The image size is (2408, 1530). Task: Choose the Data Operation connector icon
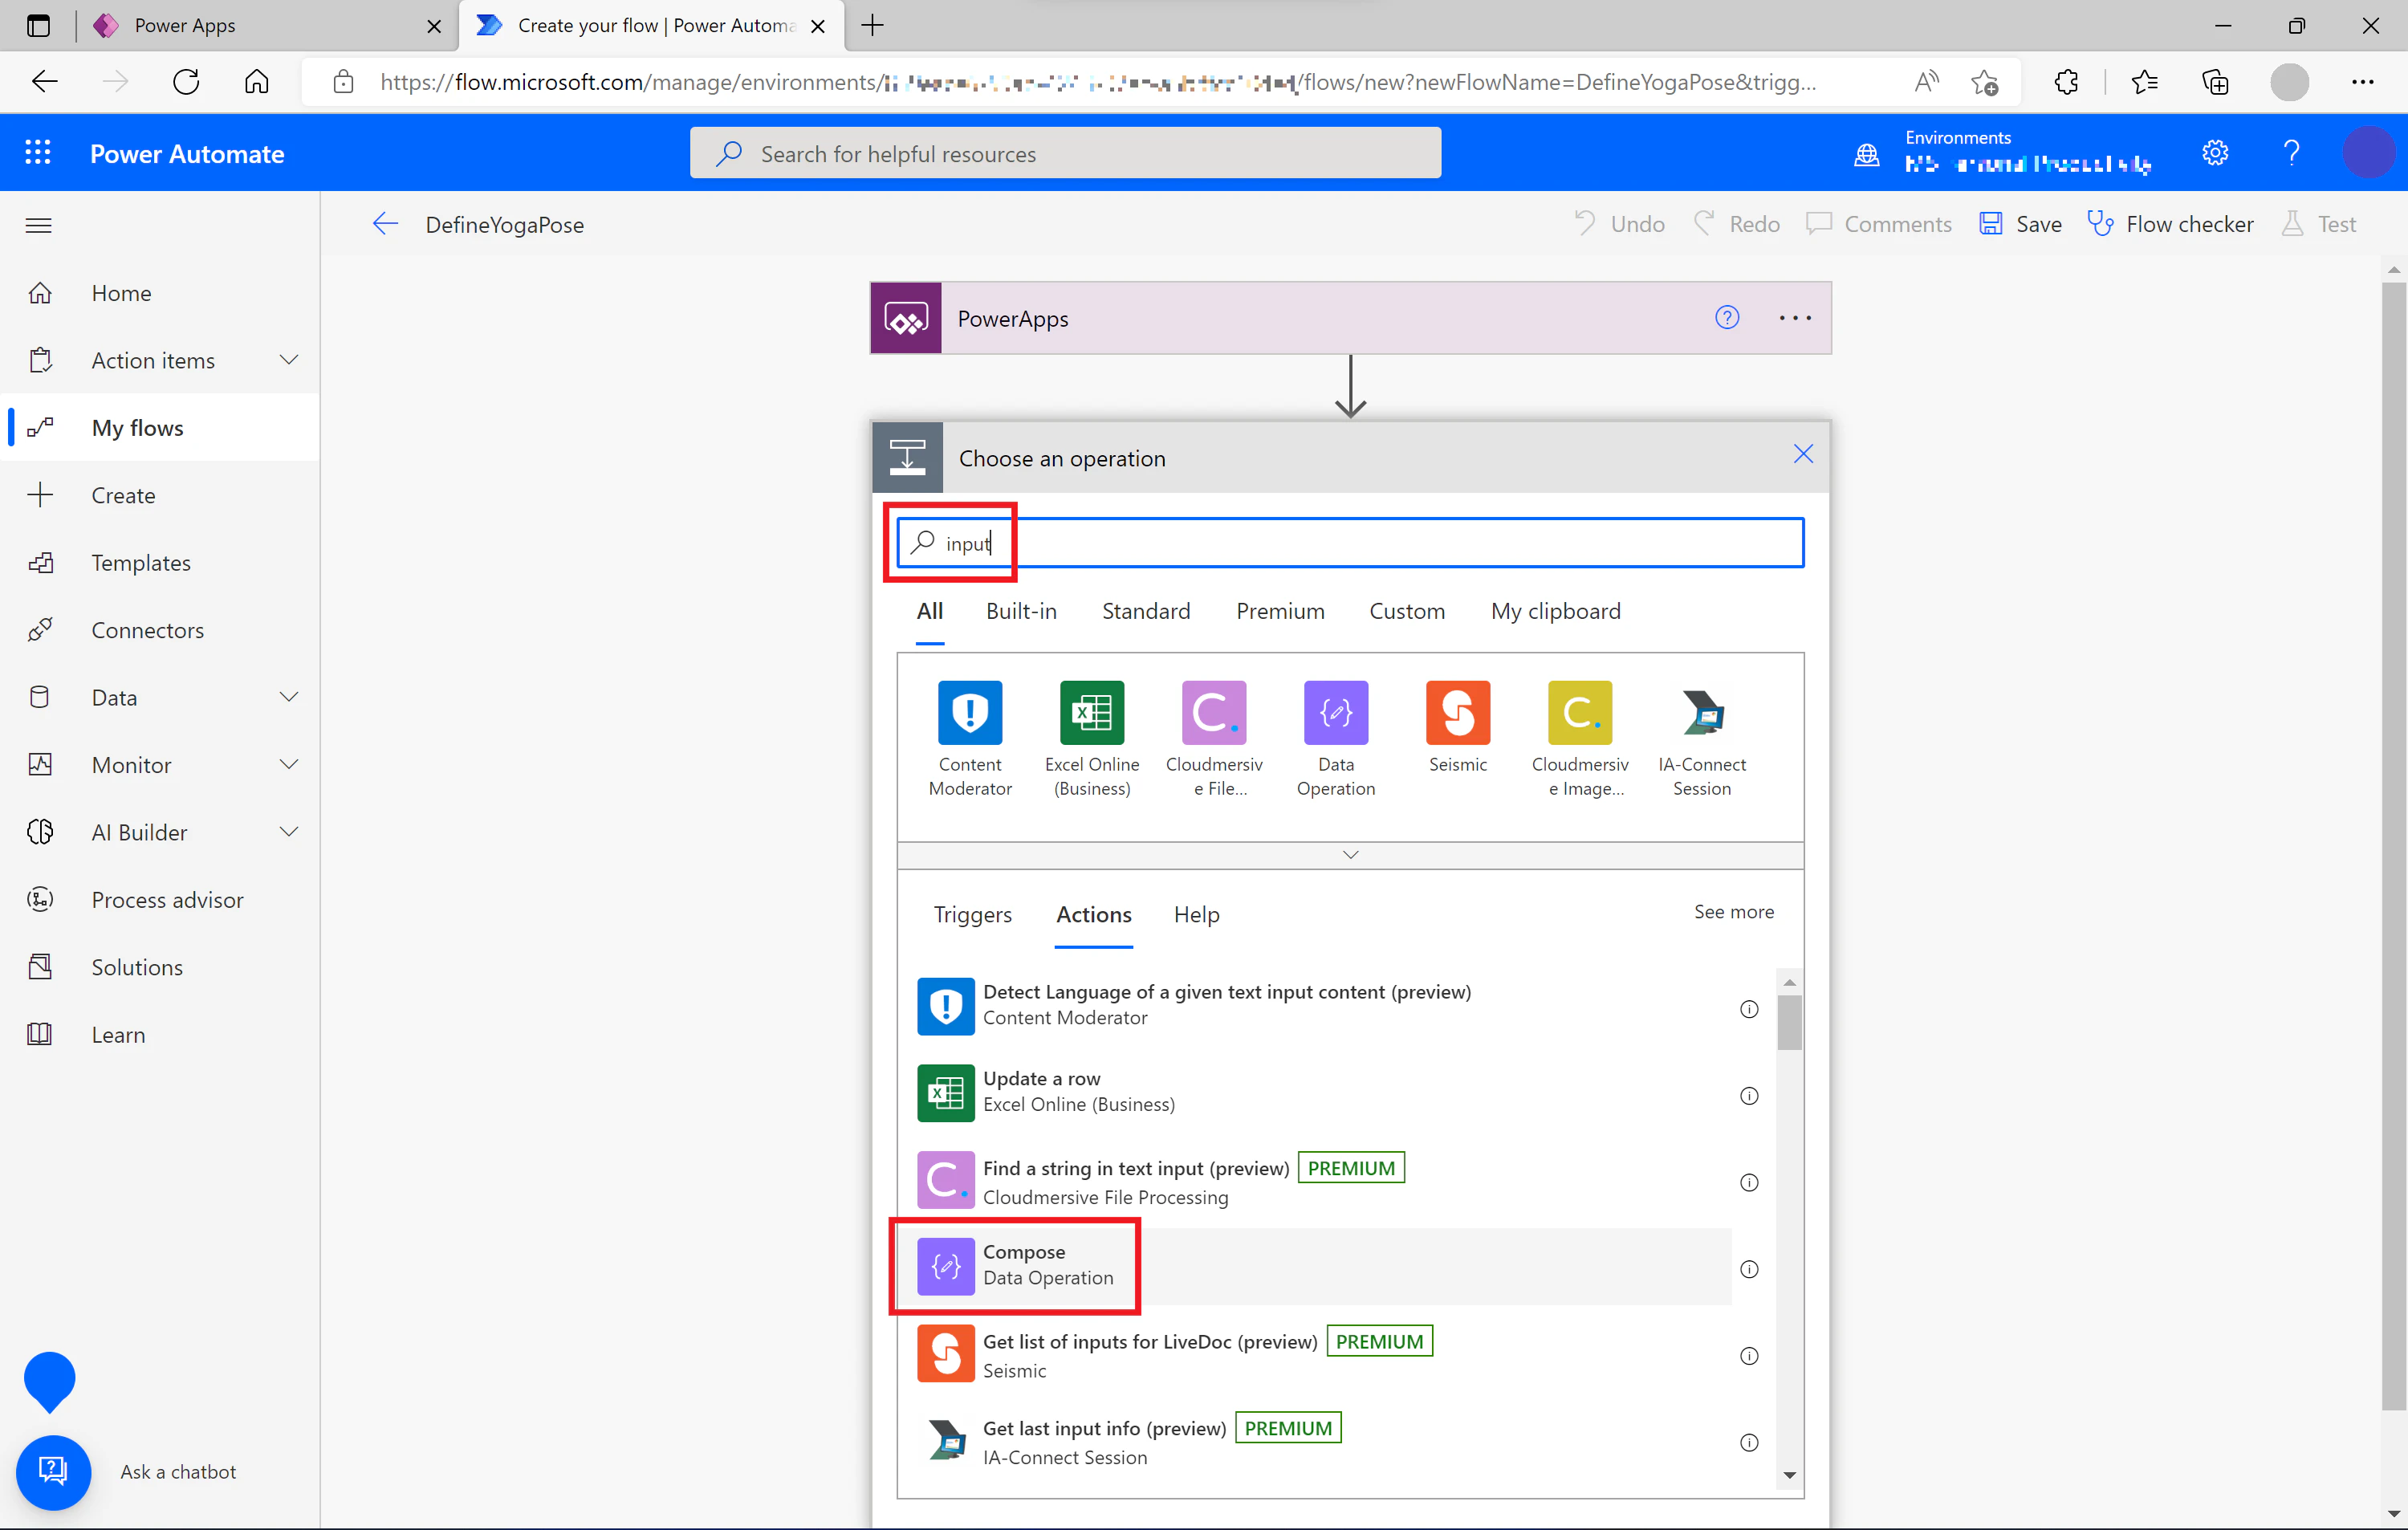click(x=1336, y=712)
